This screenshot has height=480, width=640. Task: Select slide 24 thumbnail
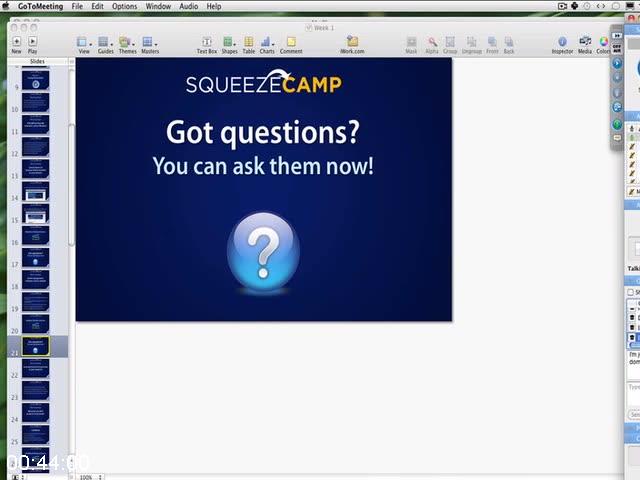coord(36,413)
